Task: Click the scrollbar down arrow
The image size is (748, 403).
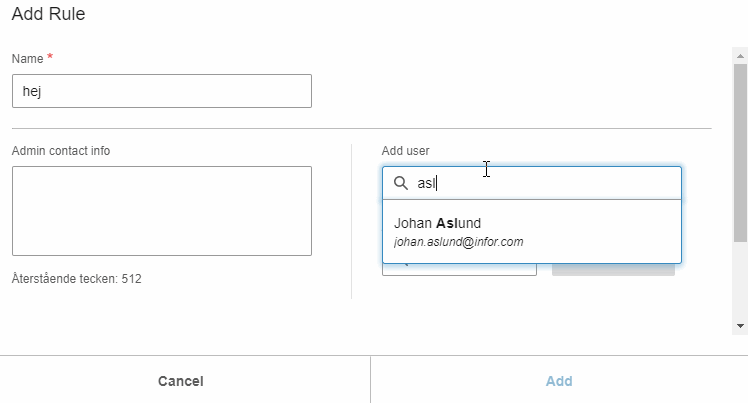Action: click(740, 325)
